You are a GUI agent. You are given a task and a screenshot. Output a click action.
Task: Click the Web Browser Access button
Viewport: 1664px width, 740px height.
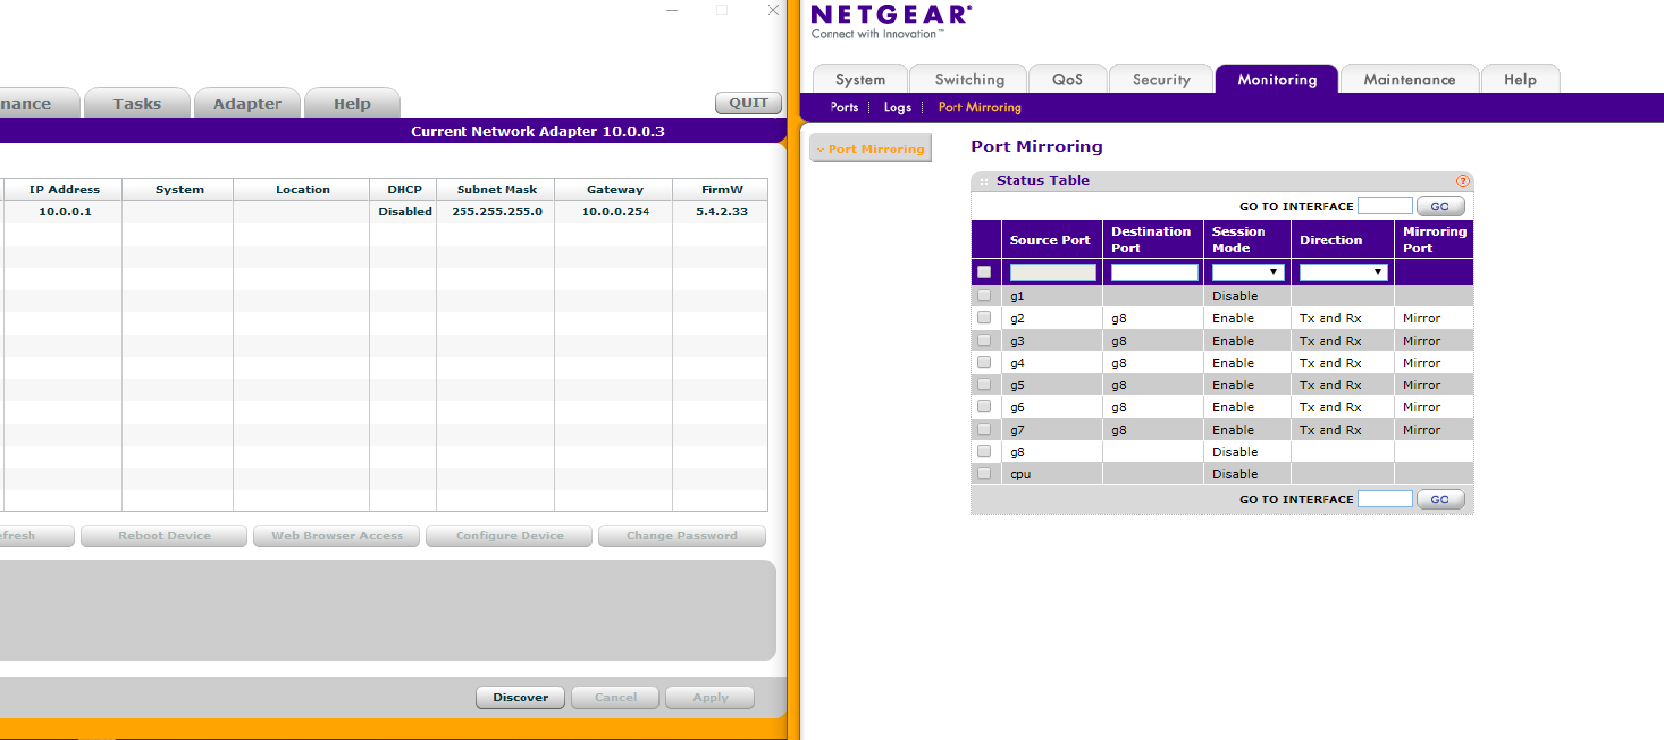pyautogui.click(x=337, y=536)
